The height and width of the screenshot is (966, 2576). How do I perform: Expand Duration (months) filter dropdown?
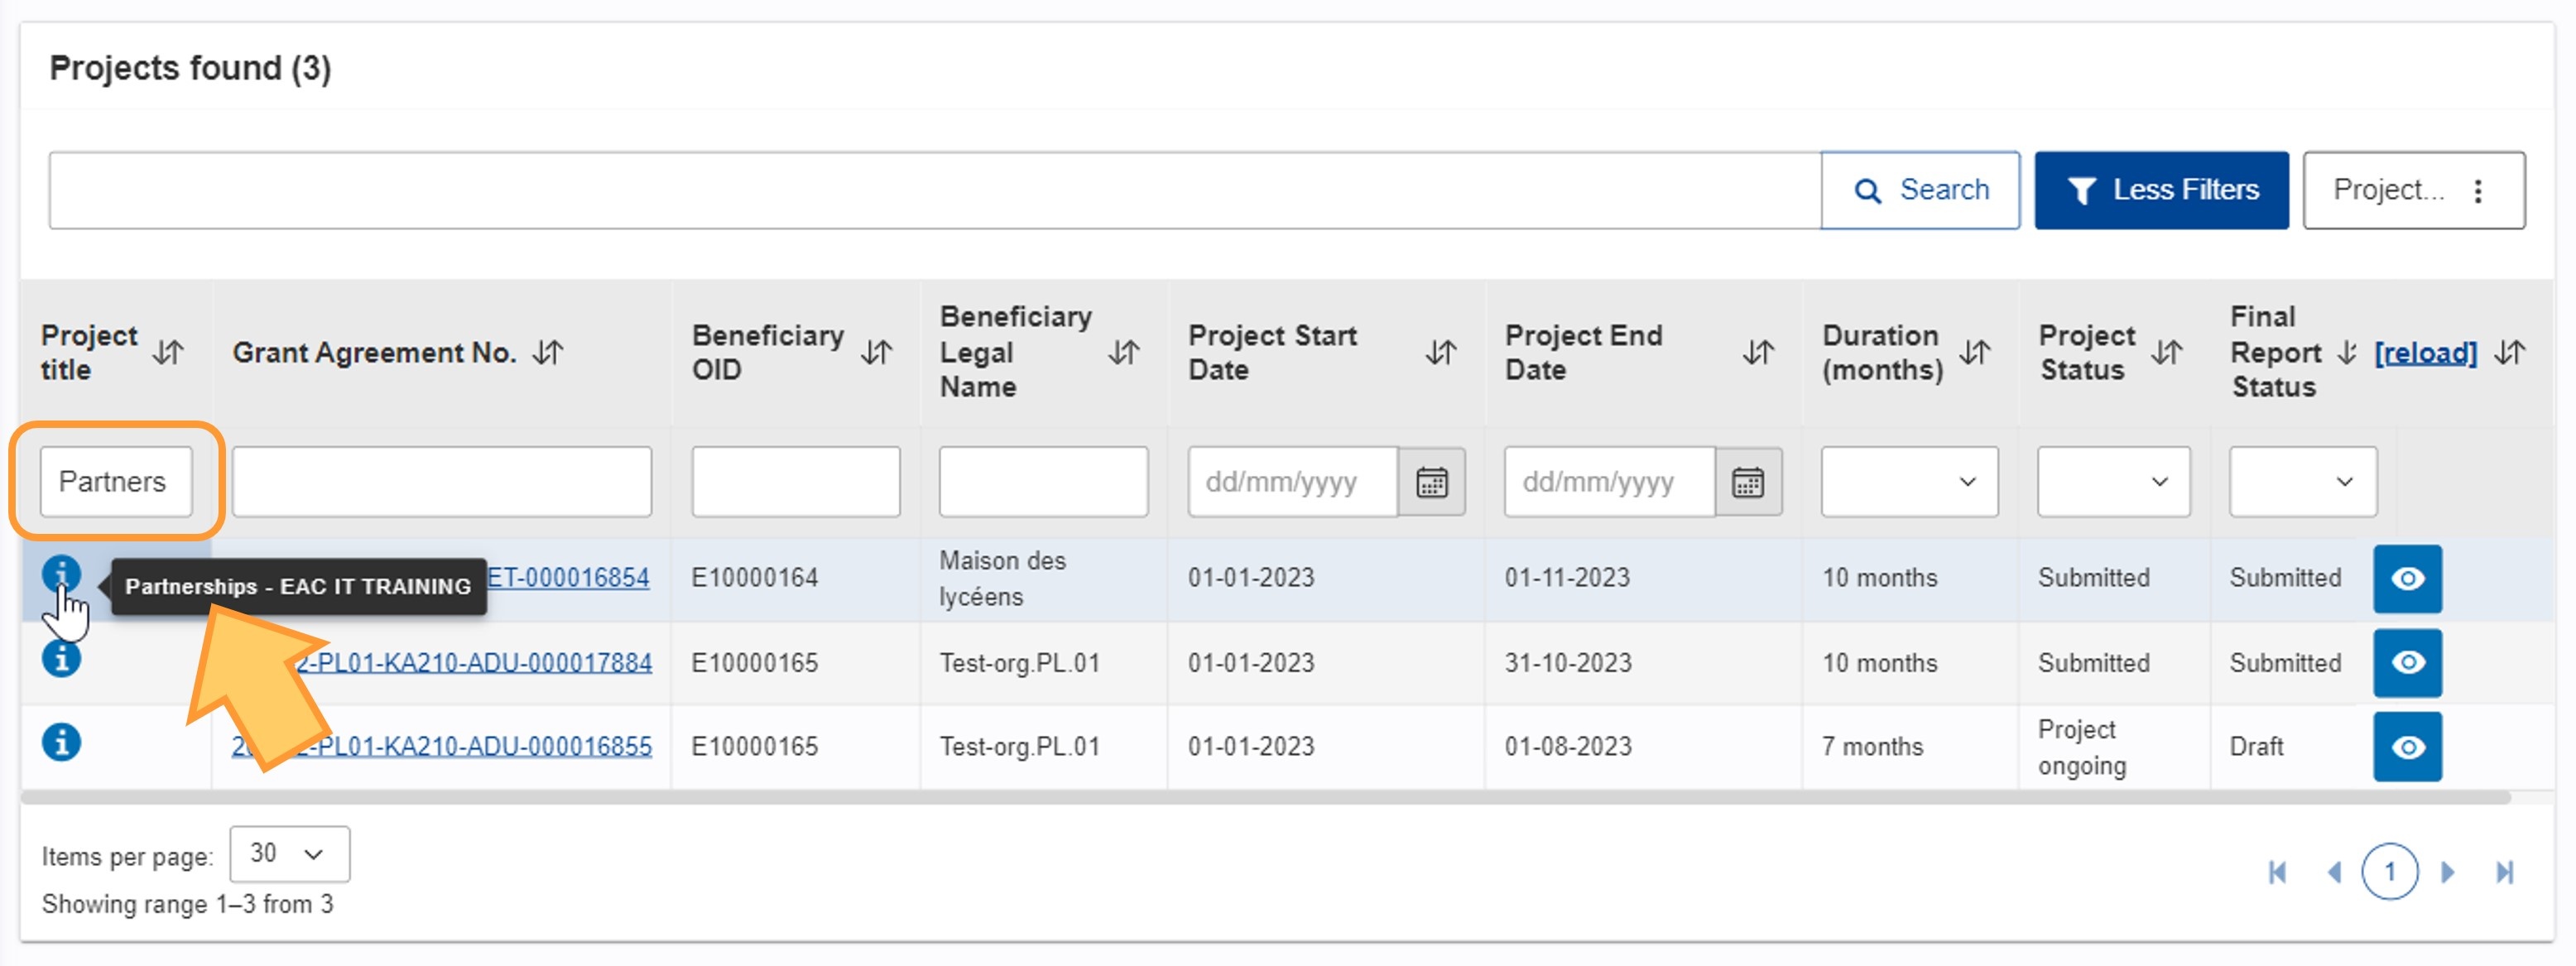click(1909, 482)
